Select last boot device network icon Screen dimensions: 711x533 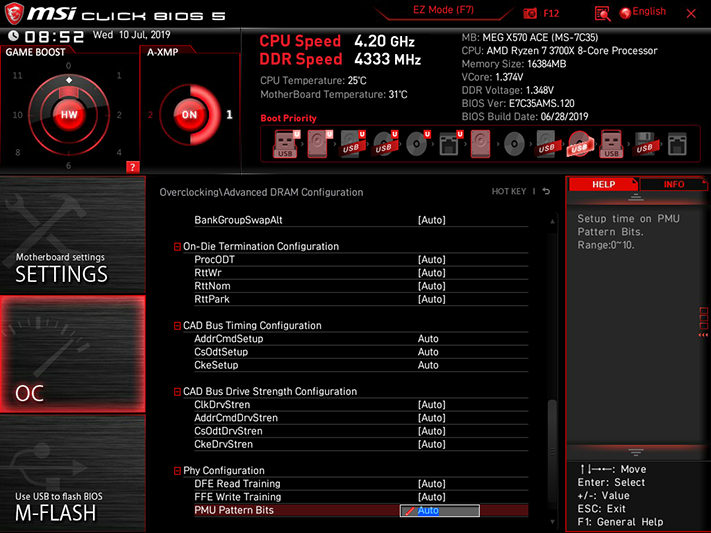pyautogui.click(x=677, y=144)
